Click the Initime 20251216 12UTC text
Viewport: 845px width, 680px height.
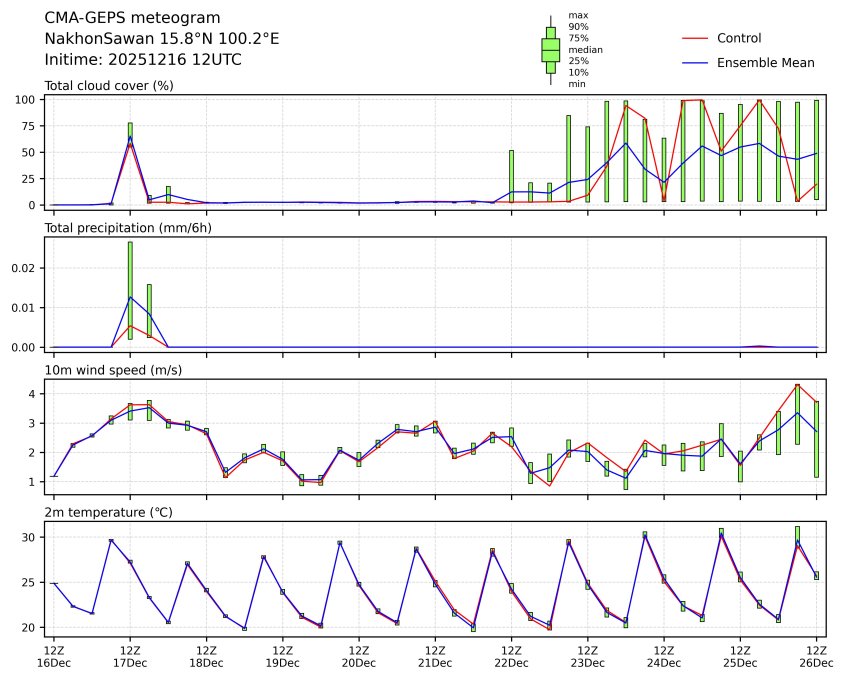(x=143, y=60)
